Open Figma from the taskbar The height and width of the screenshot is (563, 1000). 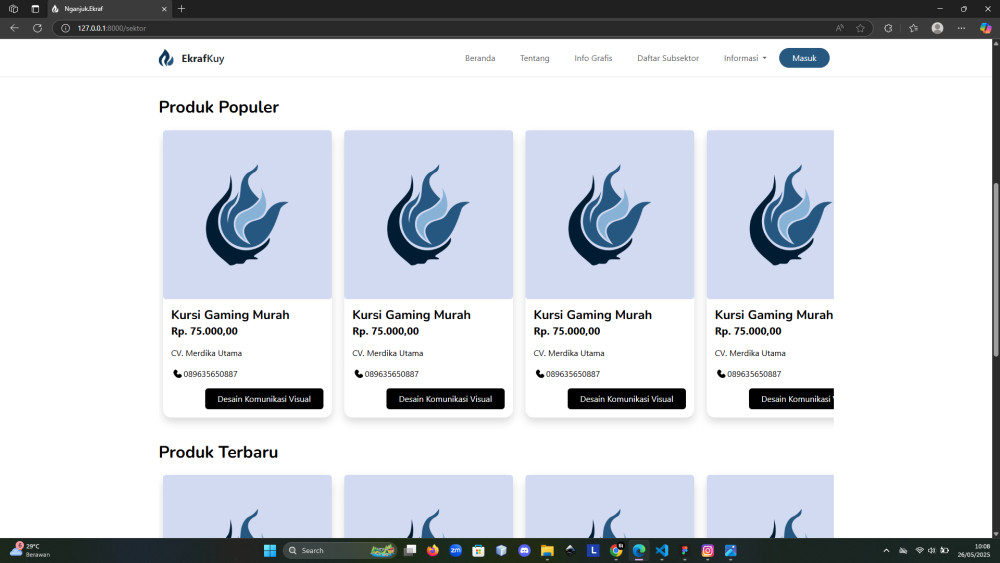click(x=685, y=550)
